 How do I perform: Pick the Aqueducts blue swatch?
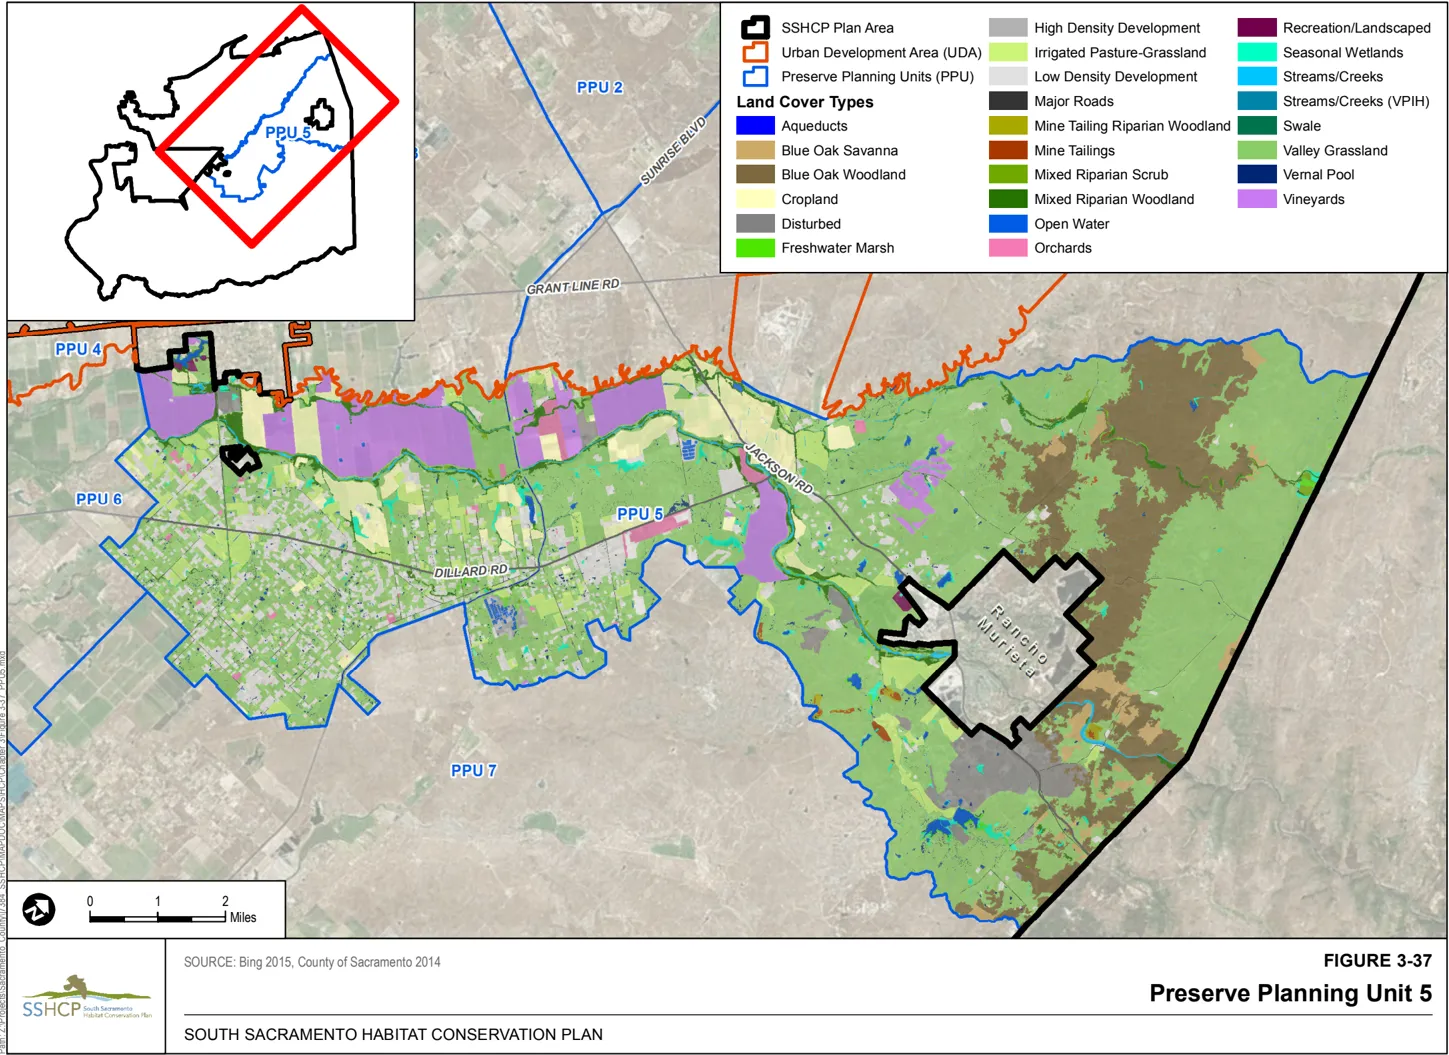point(755,126)
